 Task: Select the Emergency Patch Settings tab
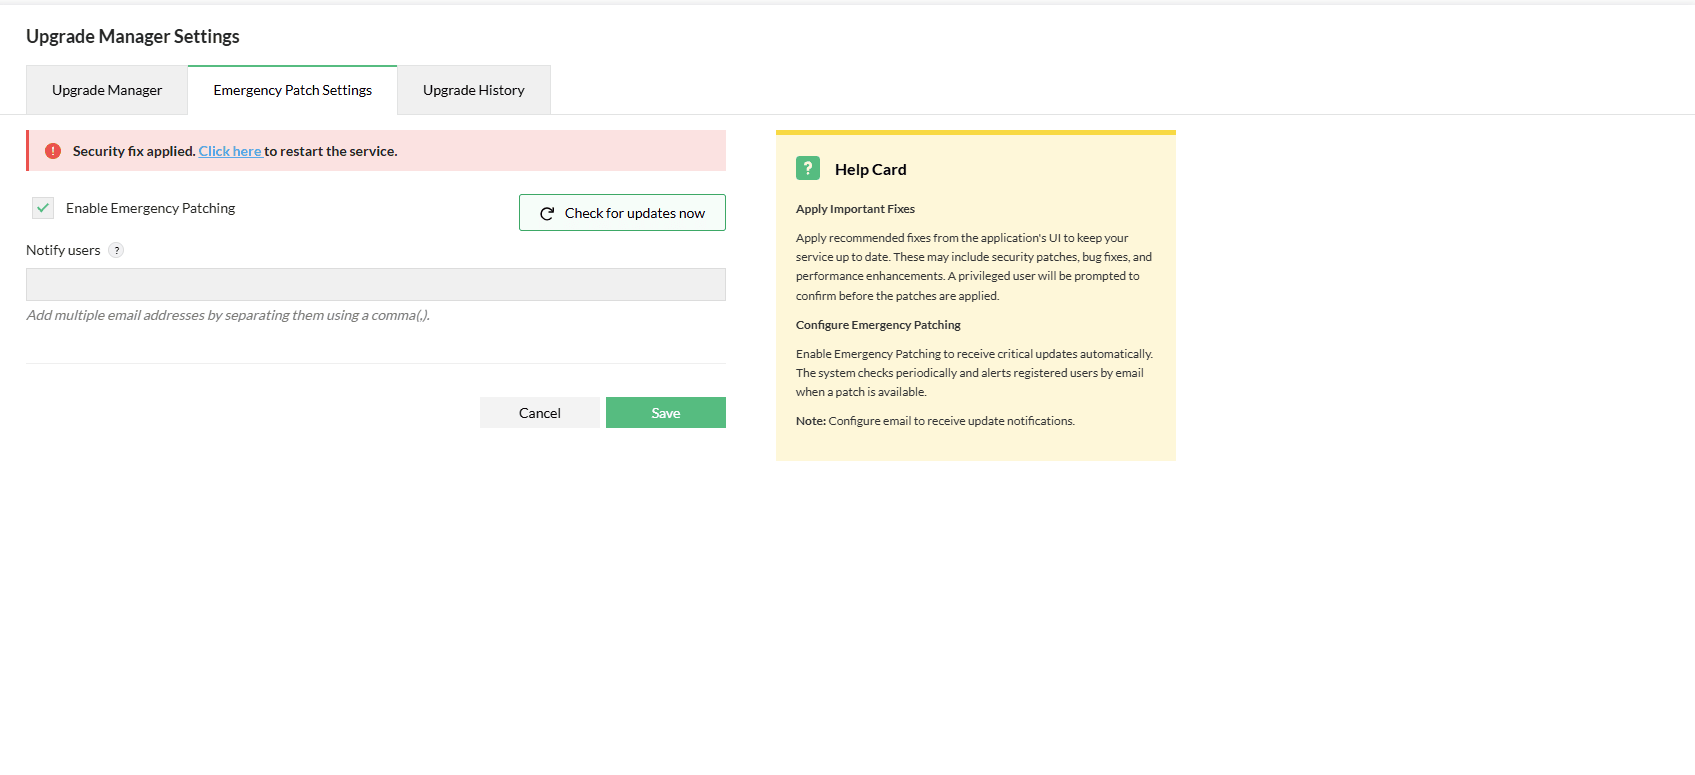tap(292, 90)
